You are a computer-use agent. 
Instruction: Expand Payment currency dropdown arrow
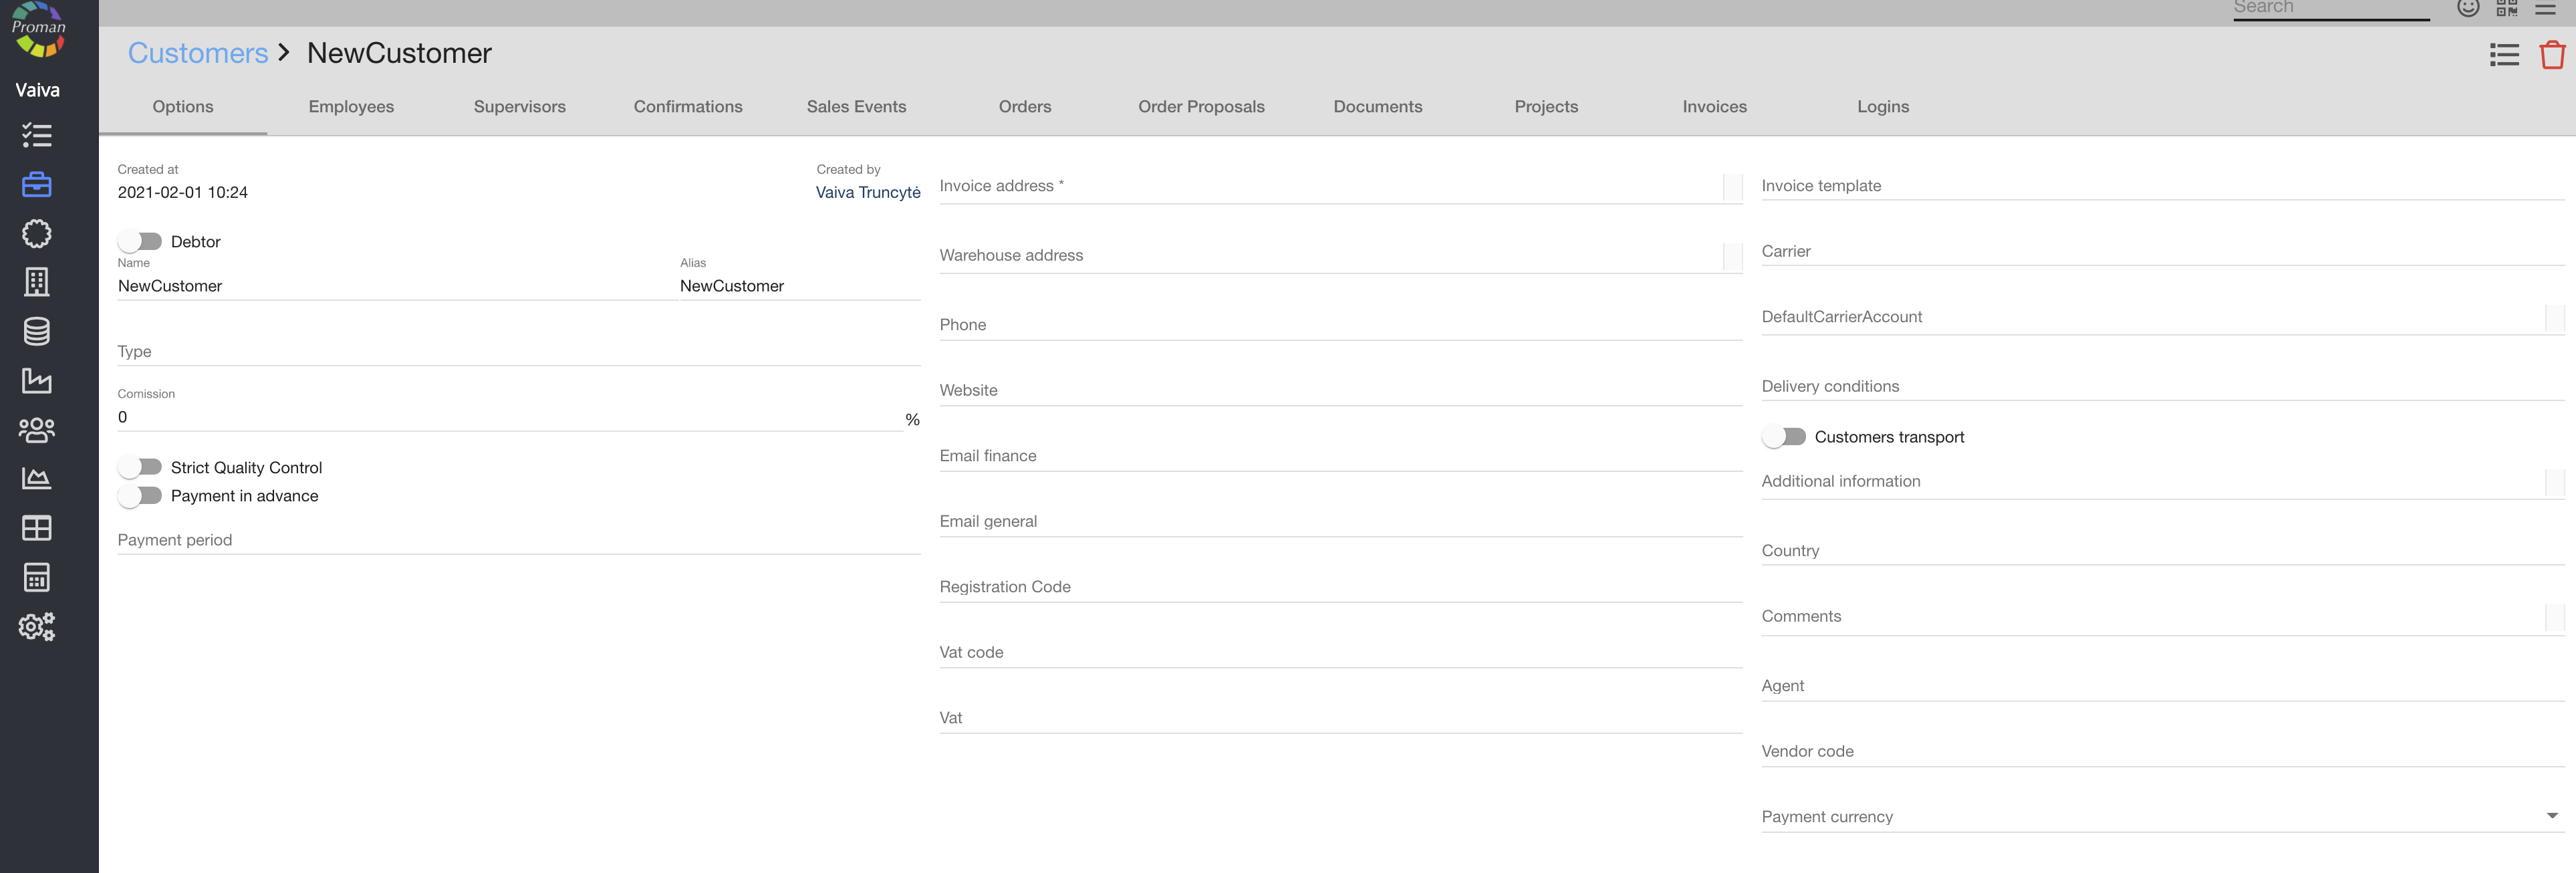(x=2551, y=816)
